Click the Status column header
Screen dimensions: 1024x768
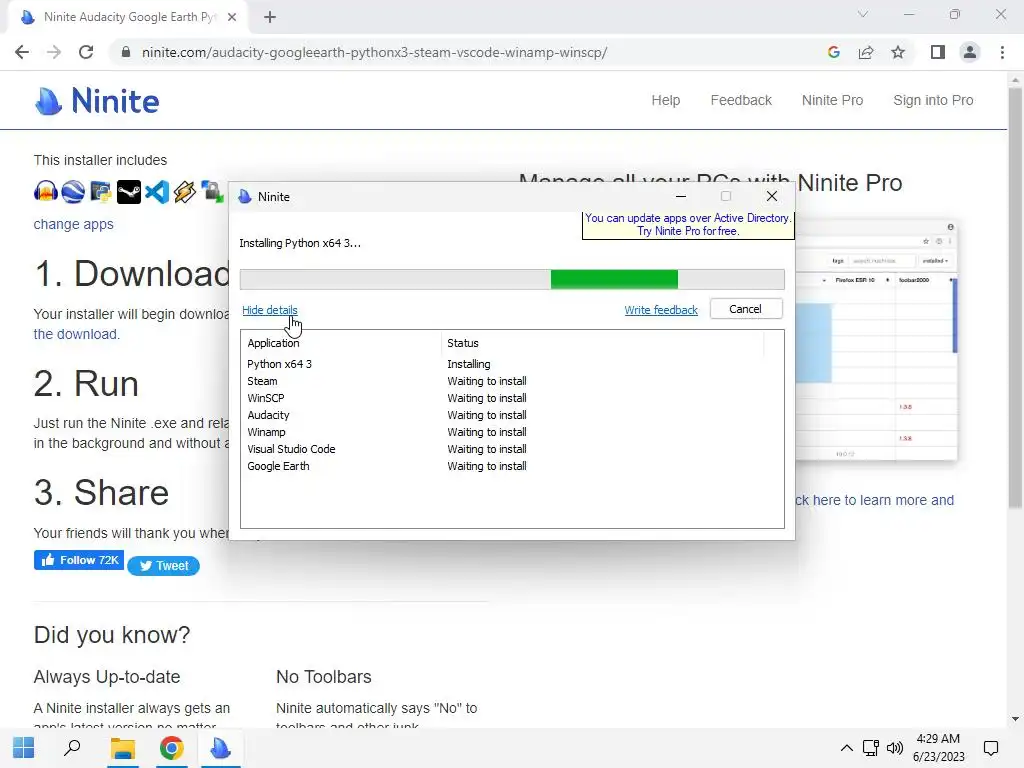(x=603, y=343)
